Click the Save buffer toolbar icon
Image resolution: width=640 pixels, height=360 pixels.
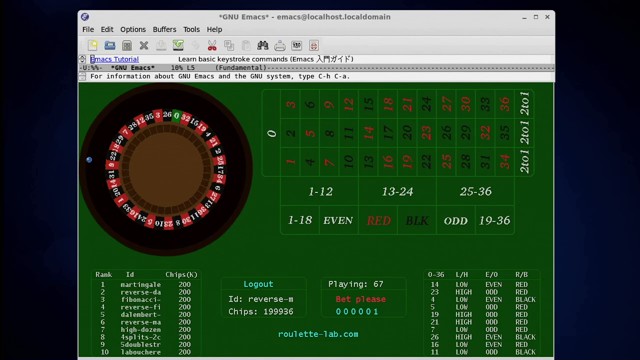pyautogui.click(x=161, y=45)
